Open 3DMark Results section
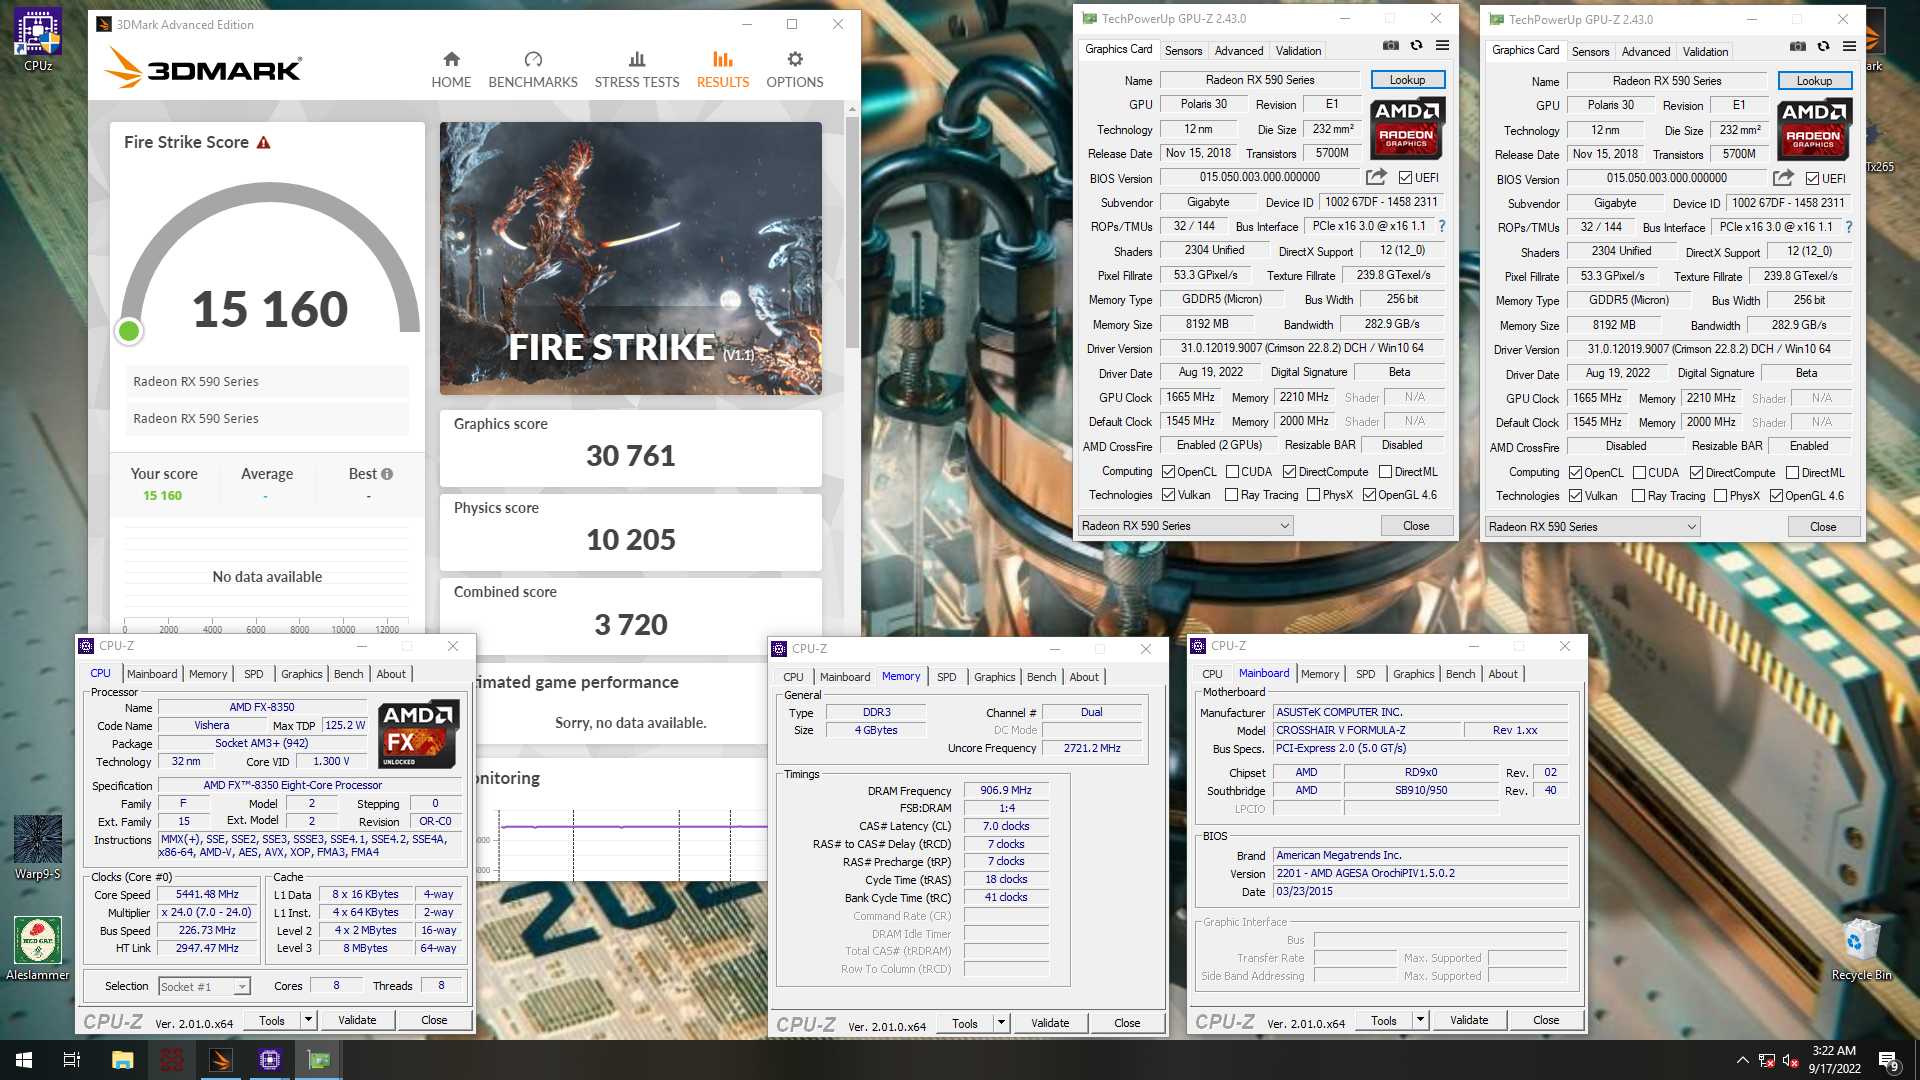The width and height of the screenshot is (1920, 1080). coord(723,70)
